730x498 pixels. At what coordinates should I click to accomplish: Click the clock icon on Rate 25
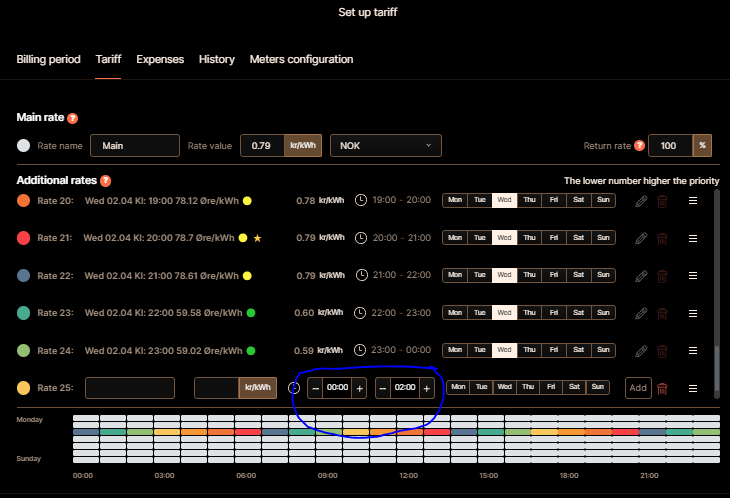coord(294,388)
